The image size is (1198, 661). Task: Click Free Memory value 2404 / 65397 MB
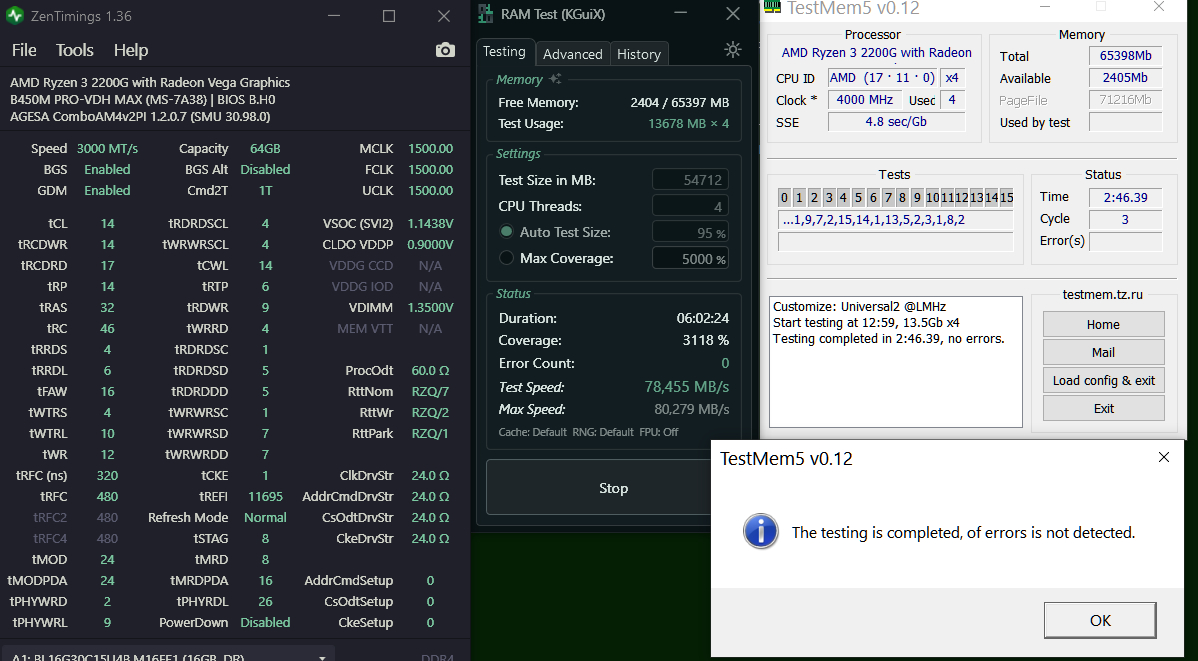pos(680,102)
